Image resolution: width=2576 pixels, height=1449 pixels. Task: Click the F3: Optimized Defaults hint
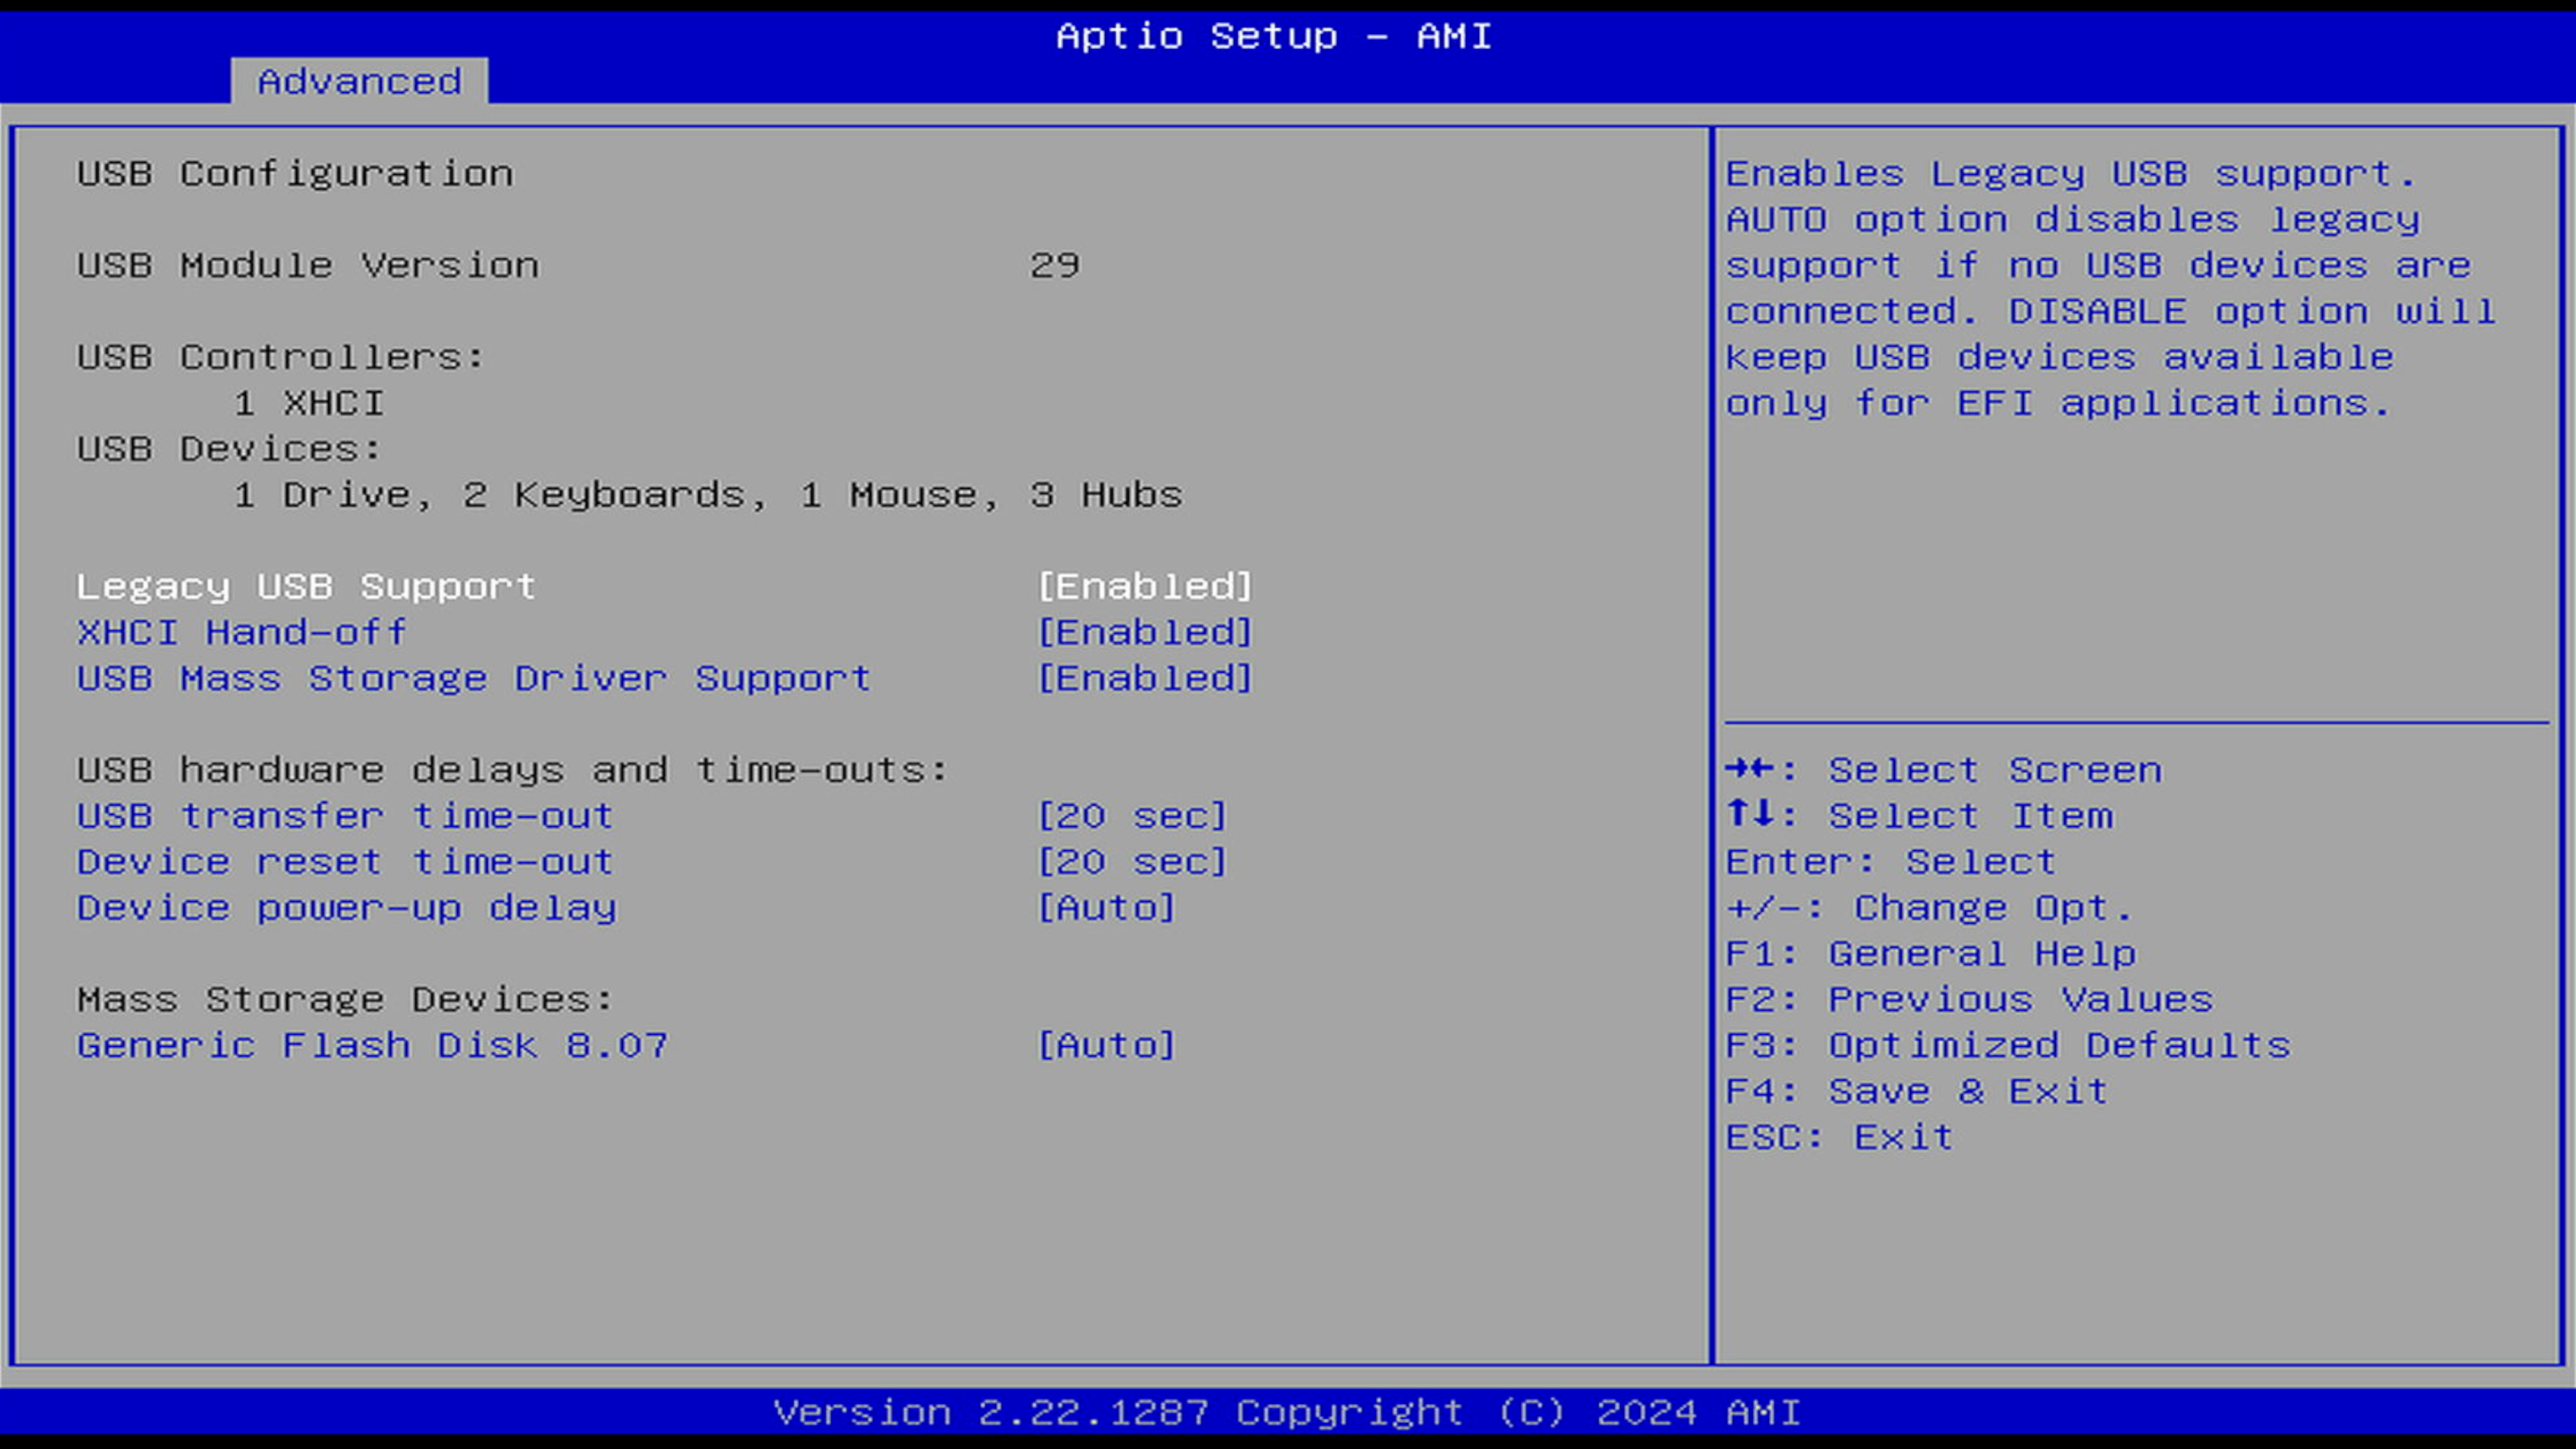(2007, 1045)
